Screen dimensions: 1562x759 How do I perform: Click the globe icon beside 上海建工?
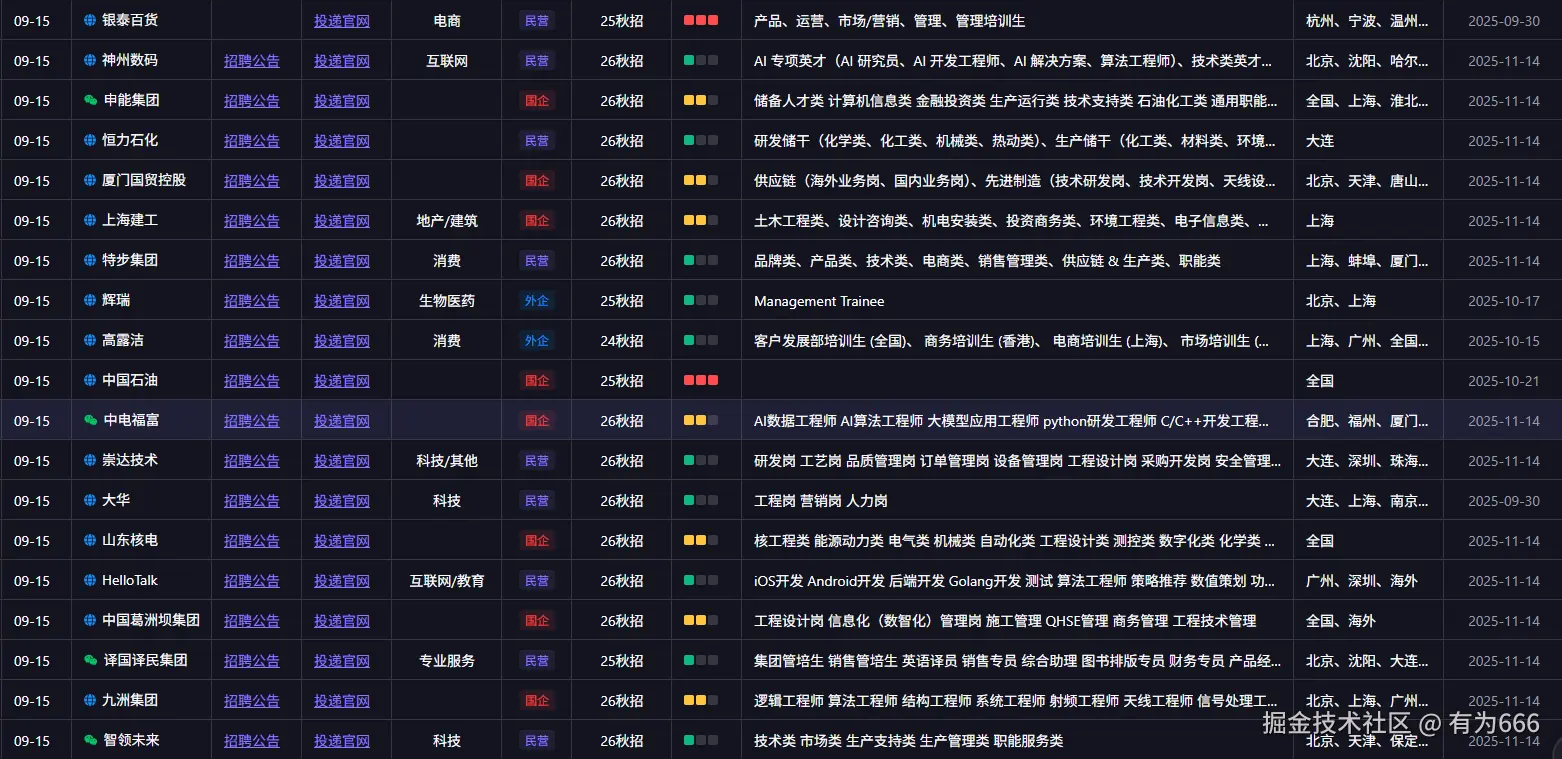[90, 220]
